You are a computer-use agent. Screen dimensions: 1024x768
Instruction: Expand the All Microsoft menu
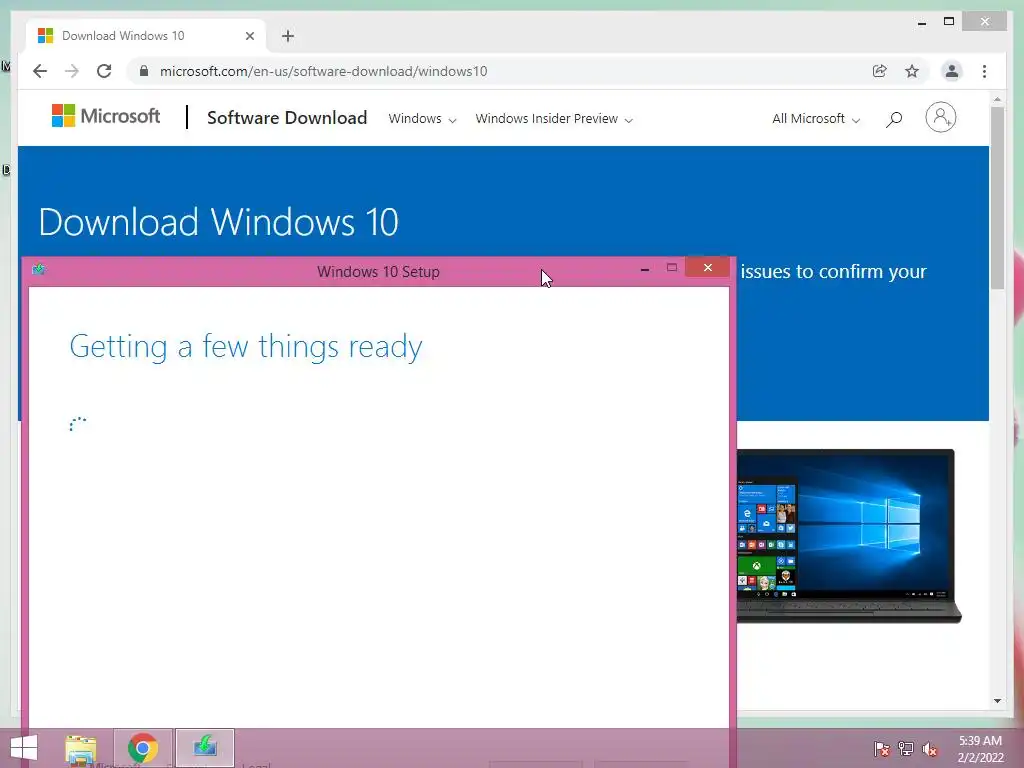816,119
